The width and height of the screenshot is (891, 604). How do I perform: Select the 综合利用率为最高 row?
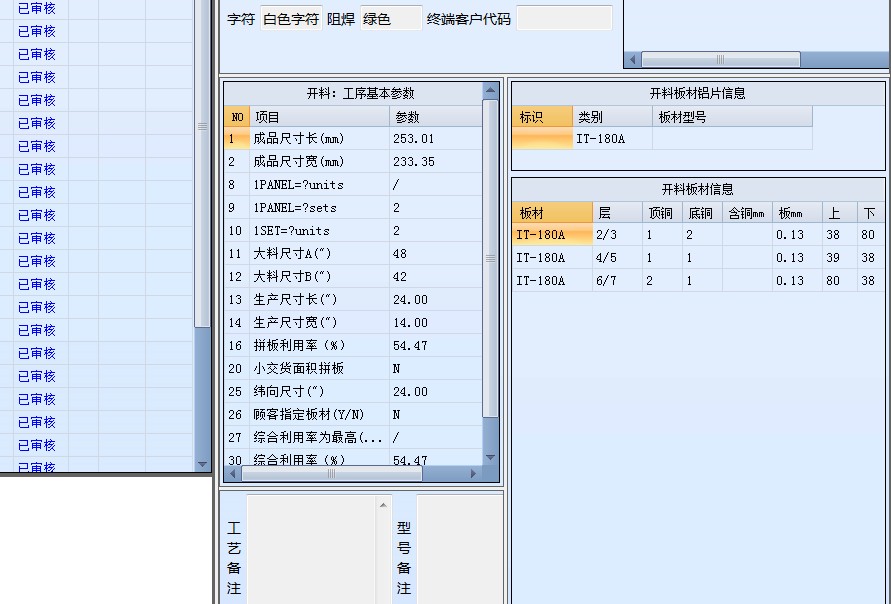[x=353, y=438]
